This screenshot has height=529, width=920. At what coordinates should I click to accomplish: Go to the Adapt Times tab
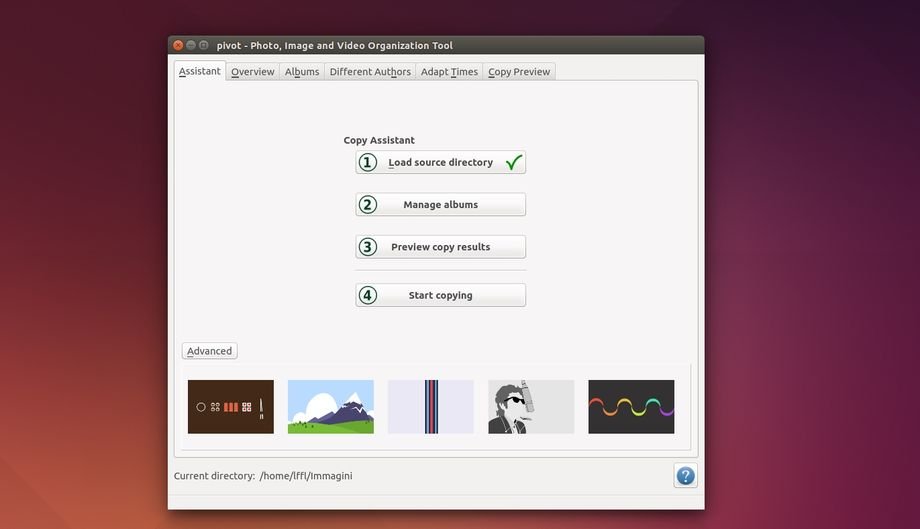(449, 72)
